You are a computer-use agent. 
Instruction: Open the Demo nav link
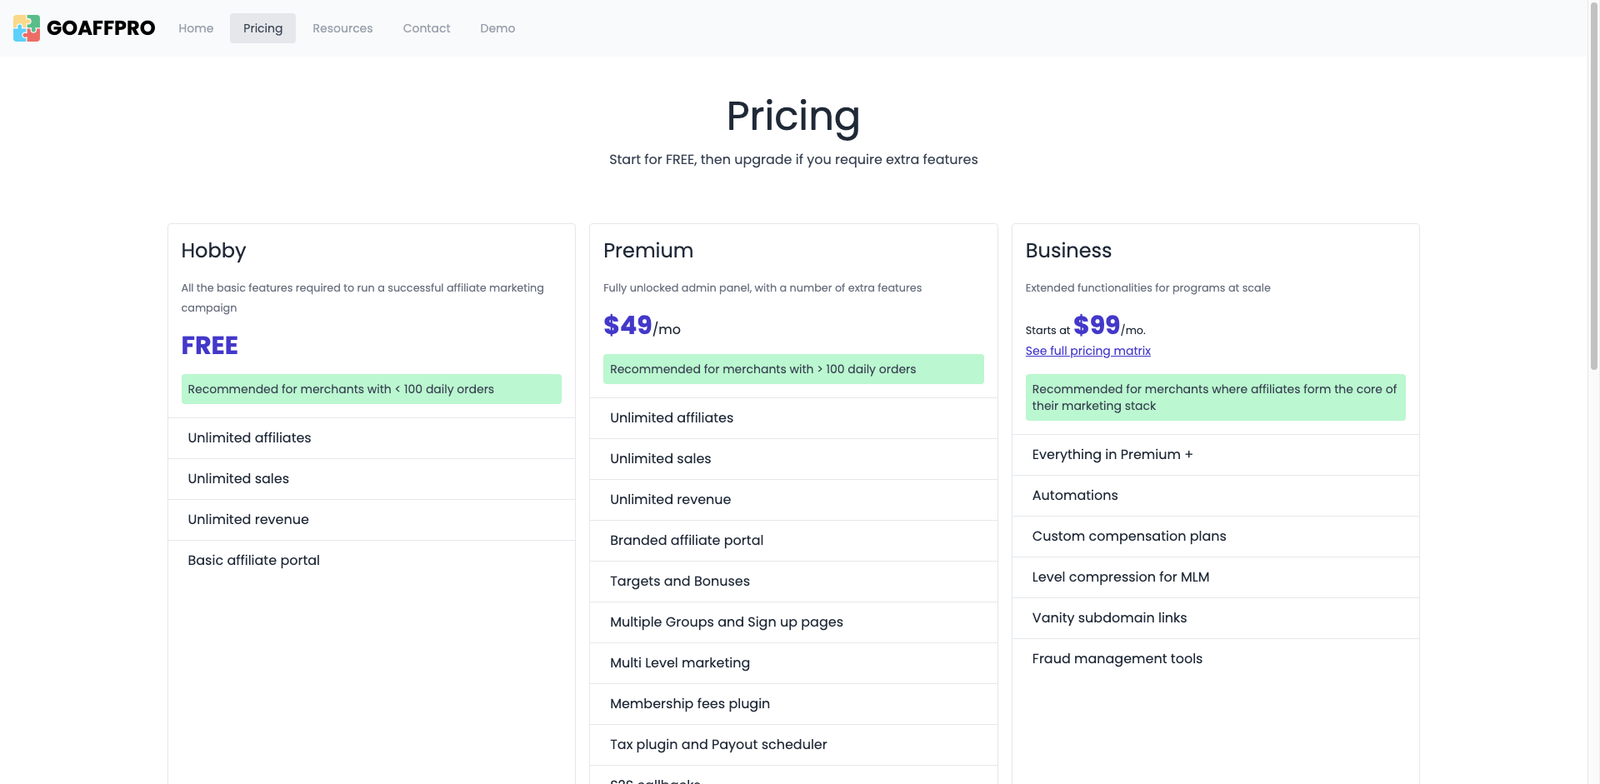pos(498,28)
